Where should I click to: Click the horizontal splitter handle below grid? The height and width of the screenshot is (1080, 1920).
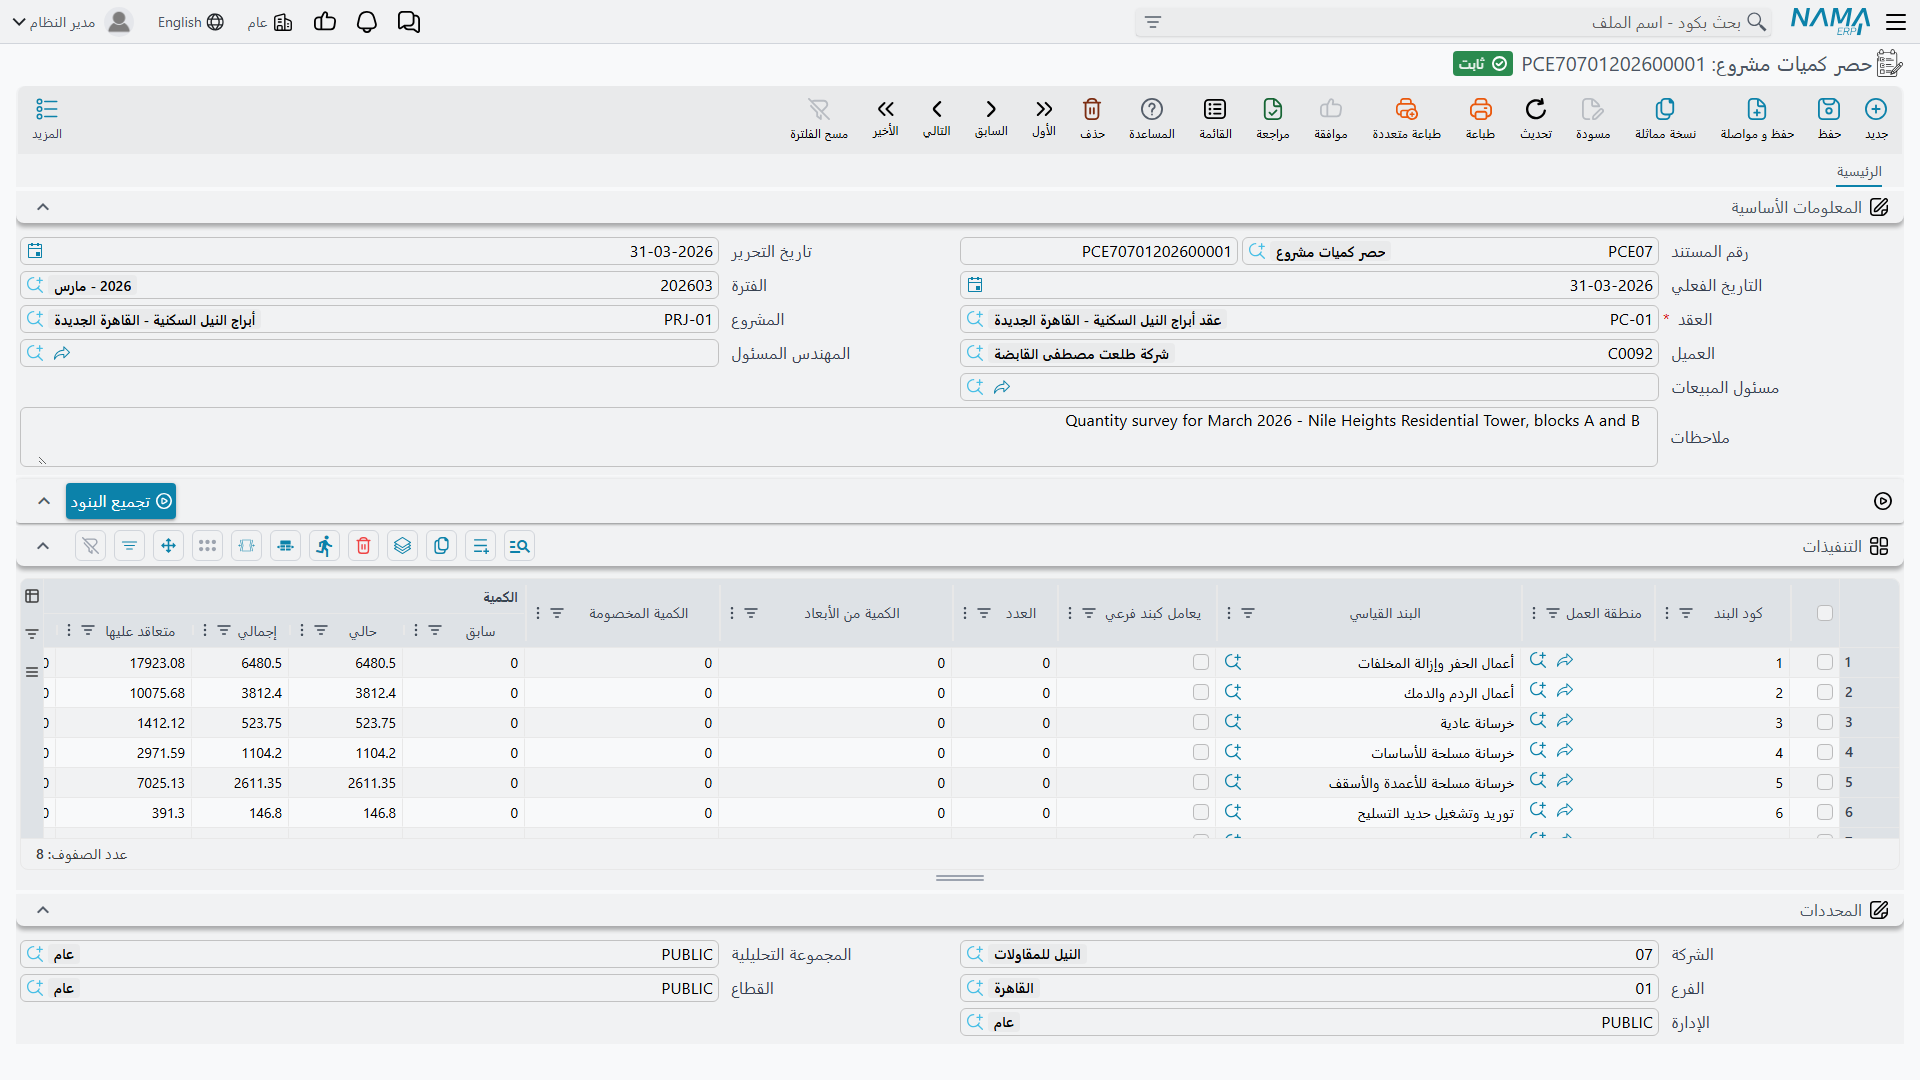click(x=960, y=878)
